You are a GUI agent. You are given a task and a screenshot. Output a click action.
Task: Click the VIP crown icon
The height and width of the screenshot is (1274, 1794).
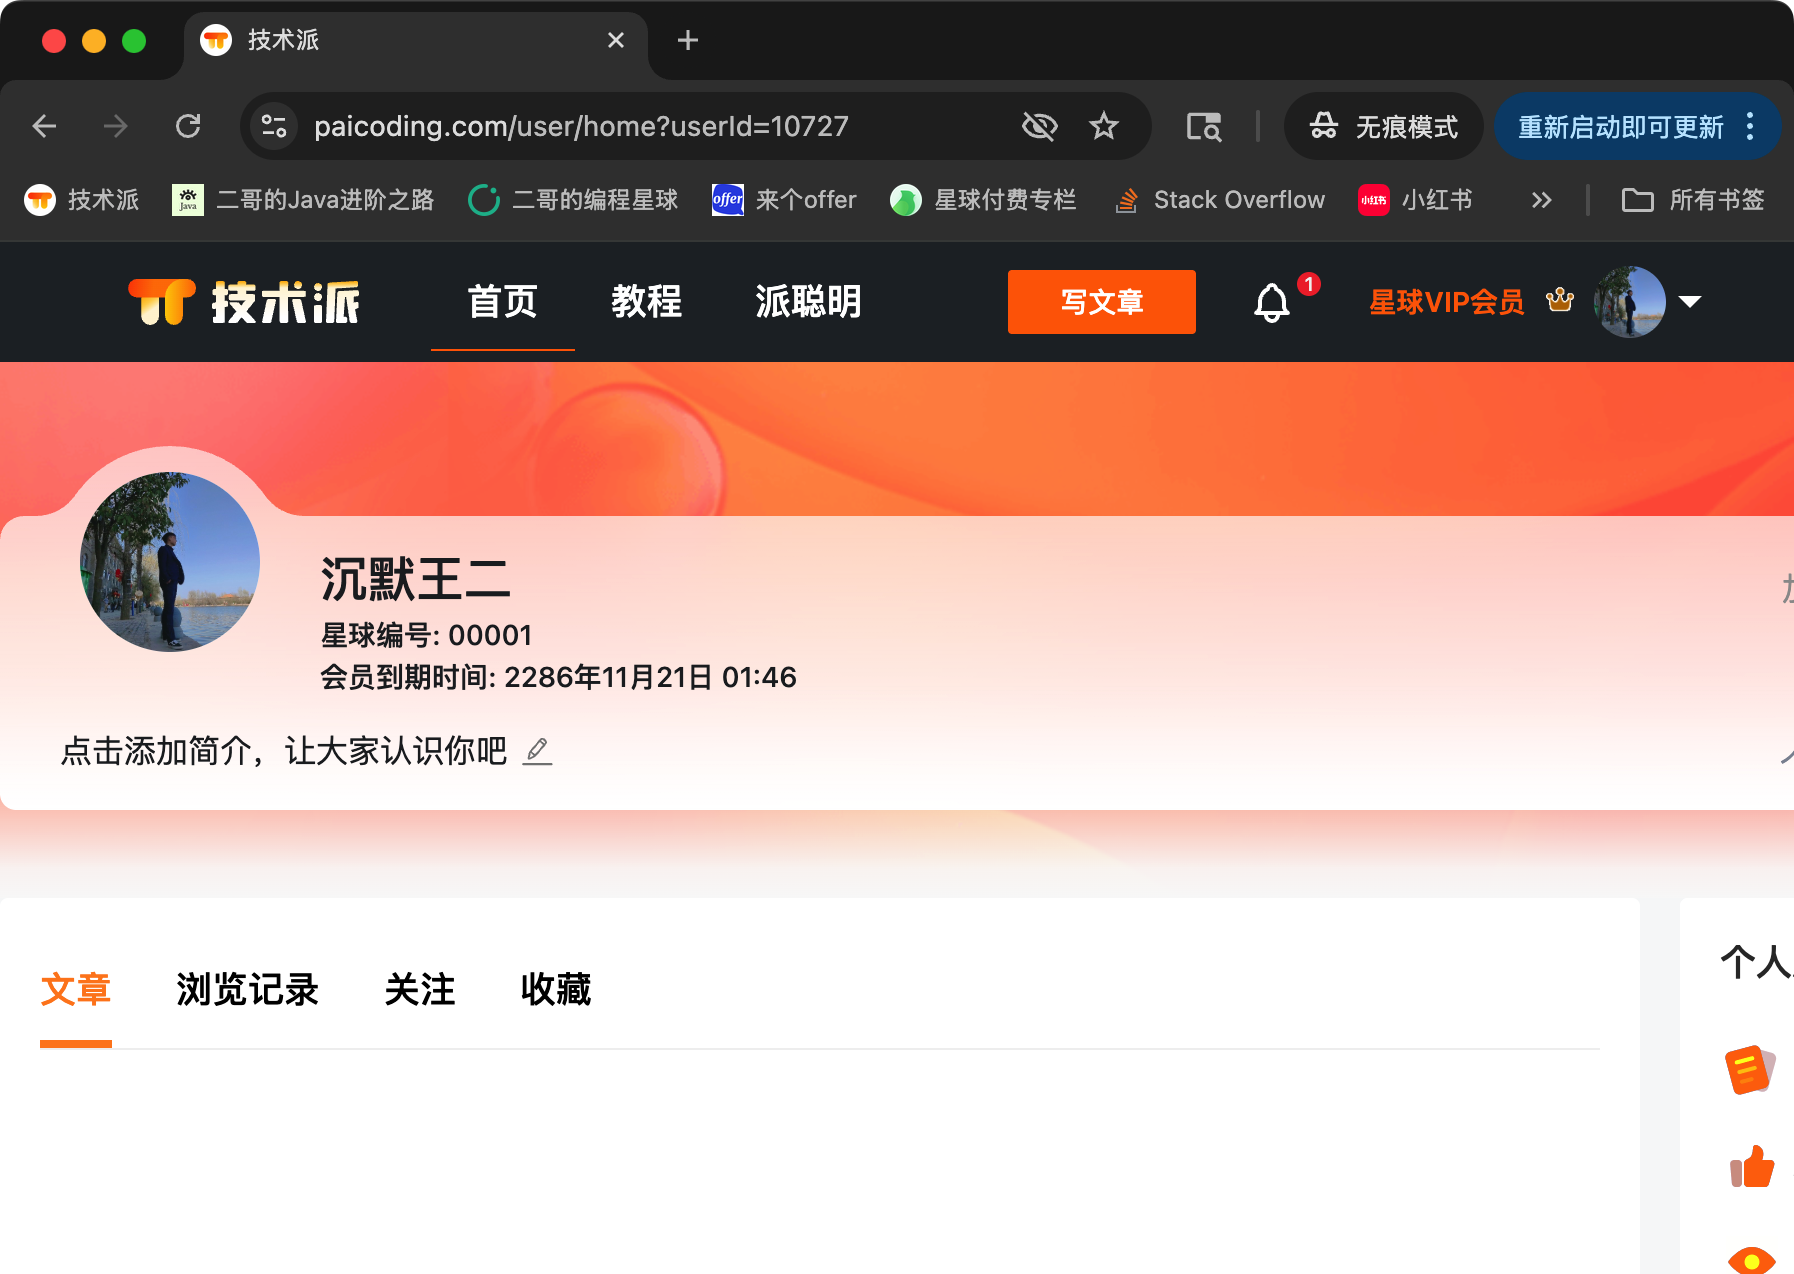tap(1559, 301)
